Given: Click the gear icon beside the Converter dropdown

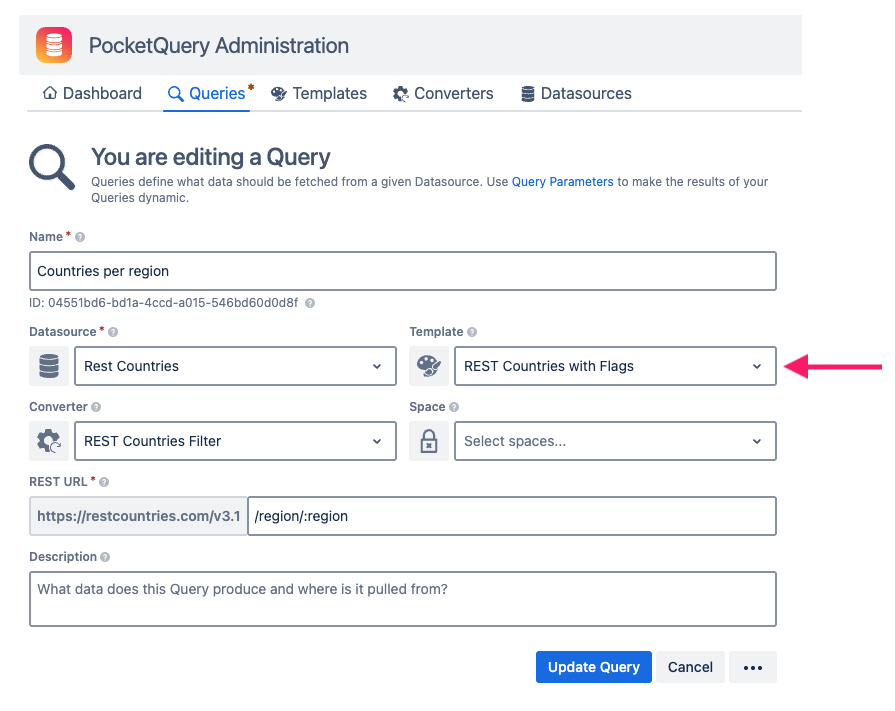Looking at the screenshot, I should coord(48,441).
